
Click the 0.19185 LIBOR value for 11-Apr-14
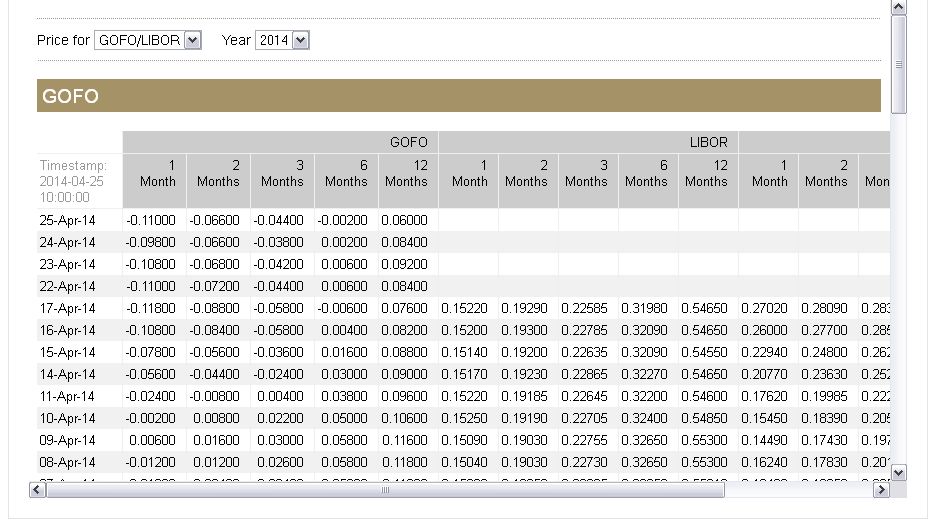click(524, 396)
